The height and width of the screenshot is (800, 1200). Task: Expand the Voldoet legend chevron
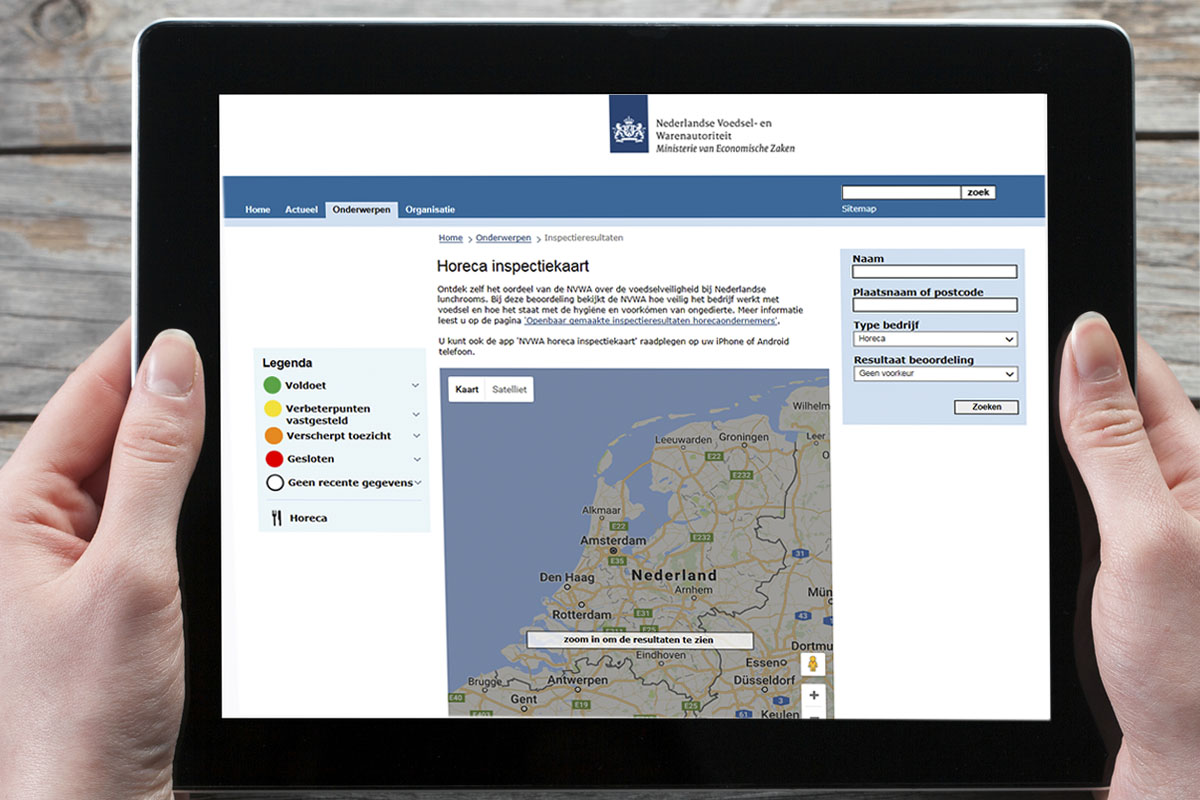tap(416, 385)
